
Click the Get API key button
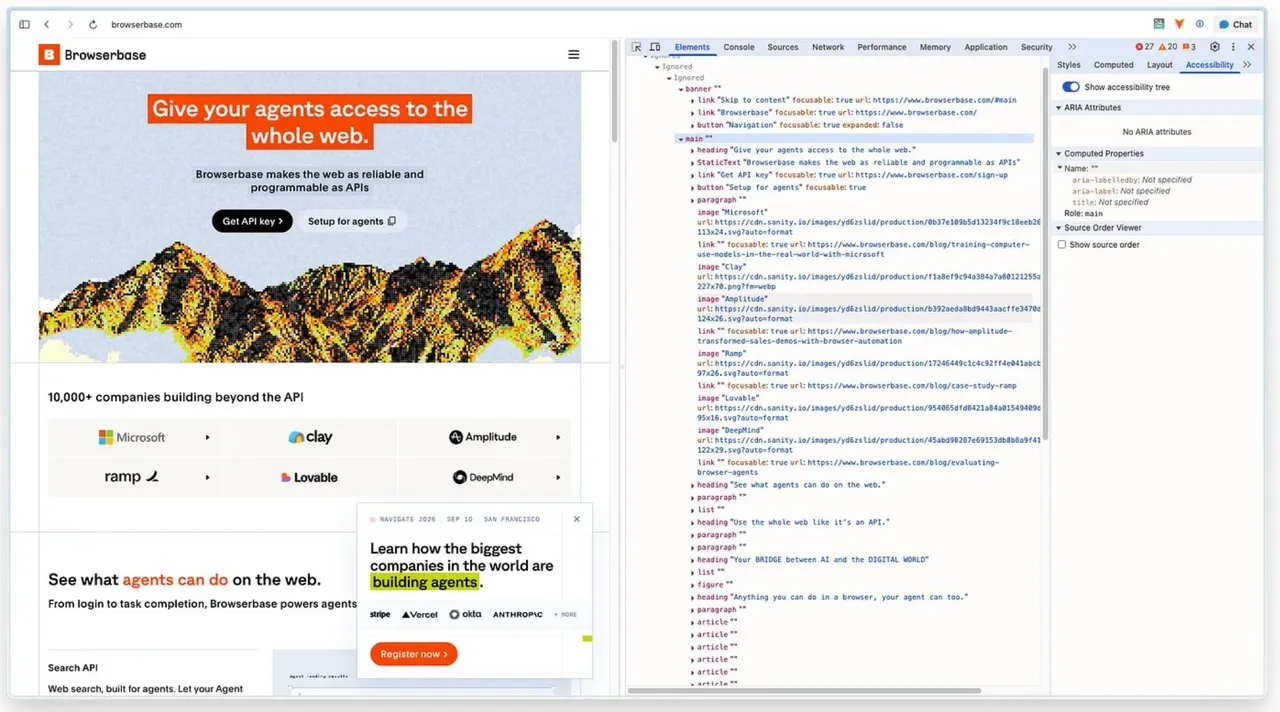pyautogui.click(x=252, y=221)
